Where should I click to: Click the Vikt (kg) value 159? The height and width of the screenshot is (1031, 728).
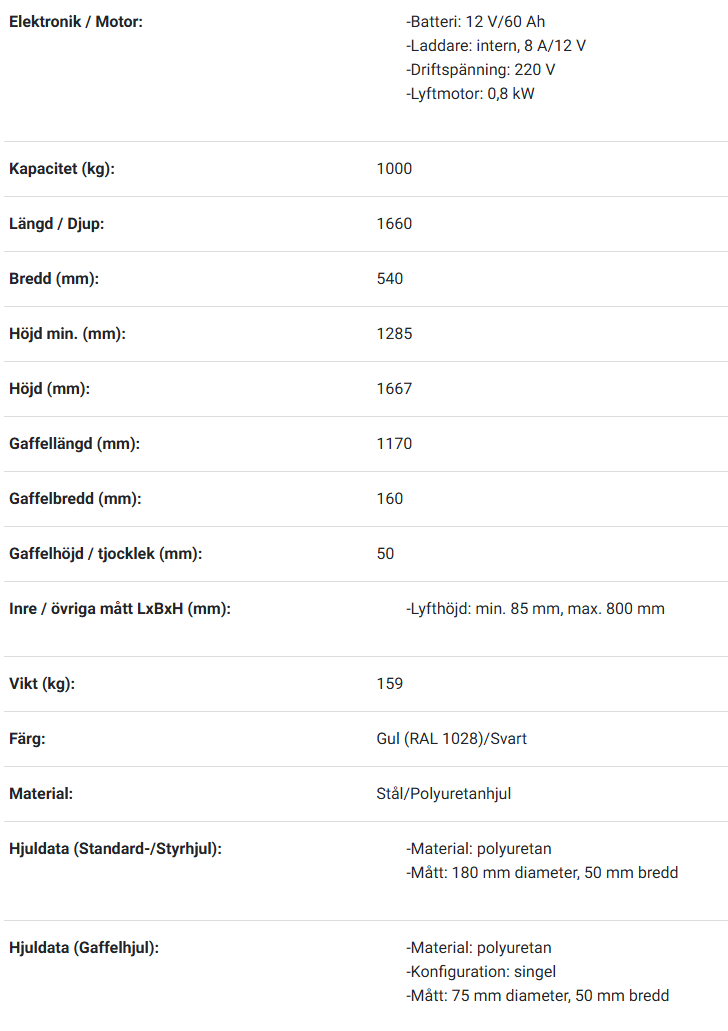point(389,684)
